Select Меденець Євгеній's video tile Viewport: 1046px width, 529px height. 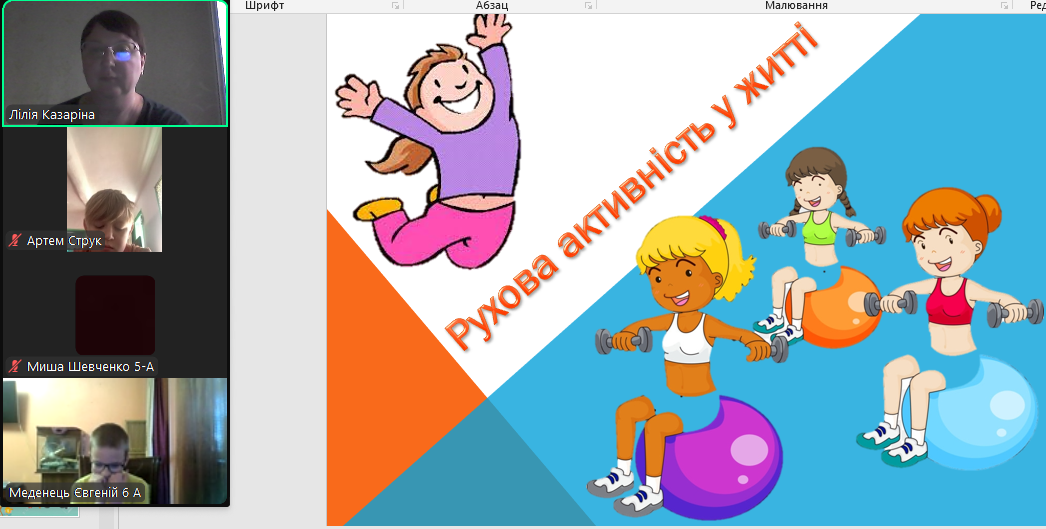coord(115,441)
